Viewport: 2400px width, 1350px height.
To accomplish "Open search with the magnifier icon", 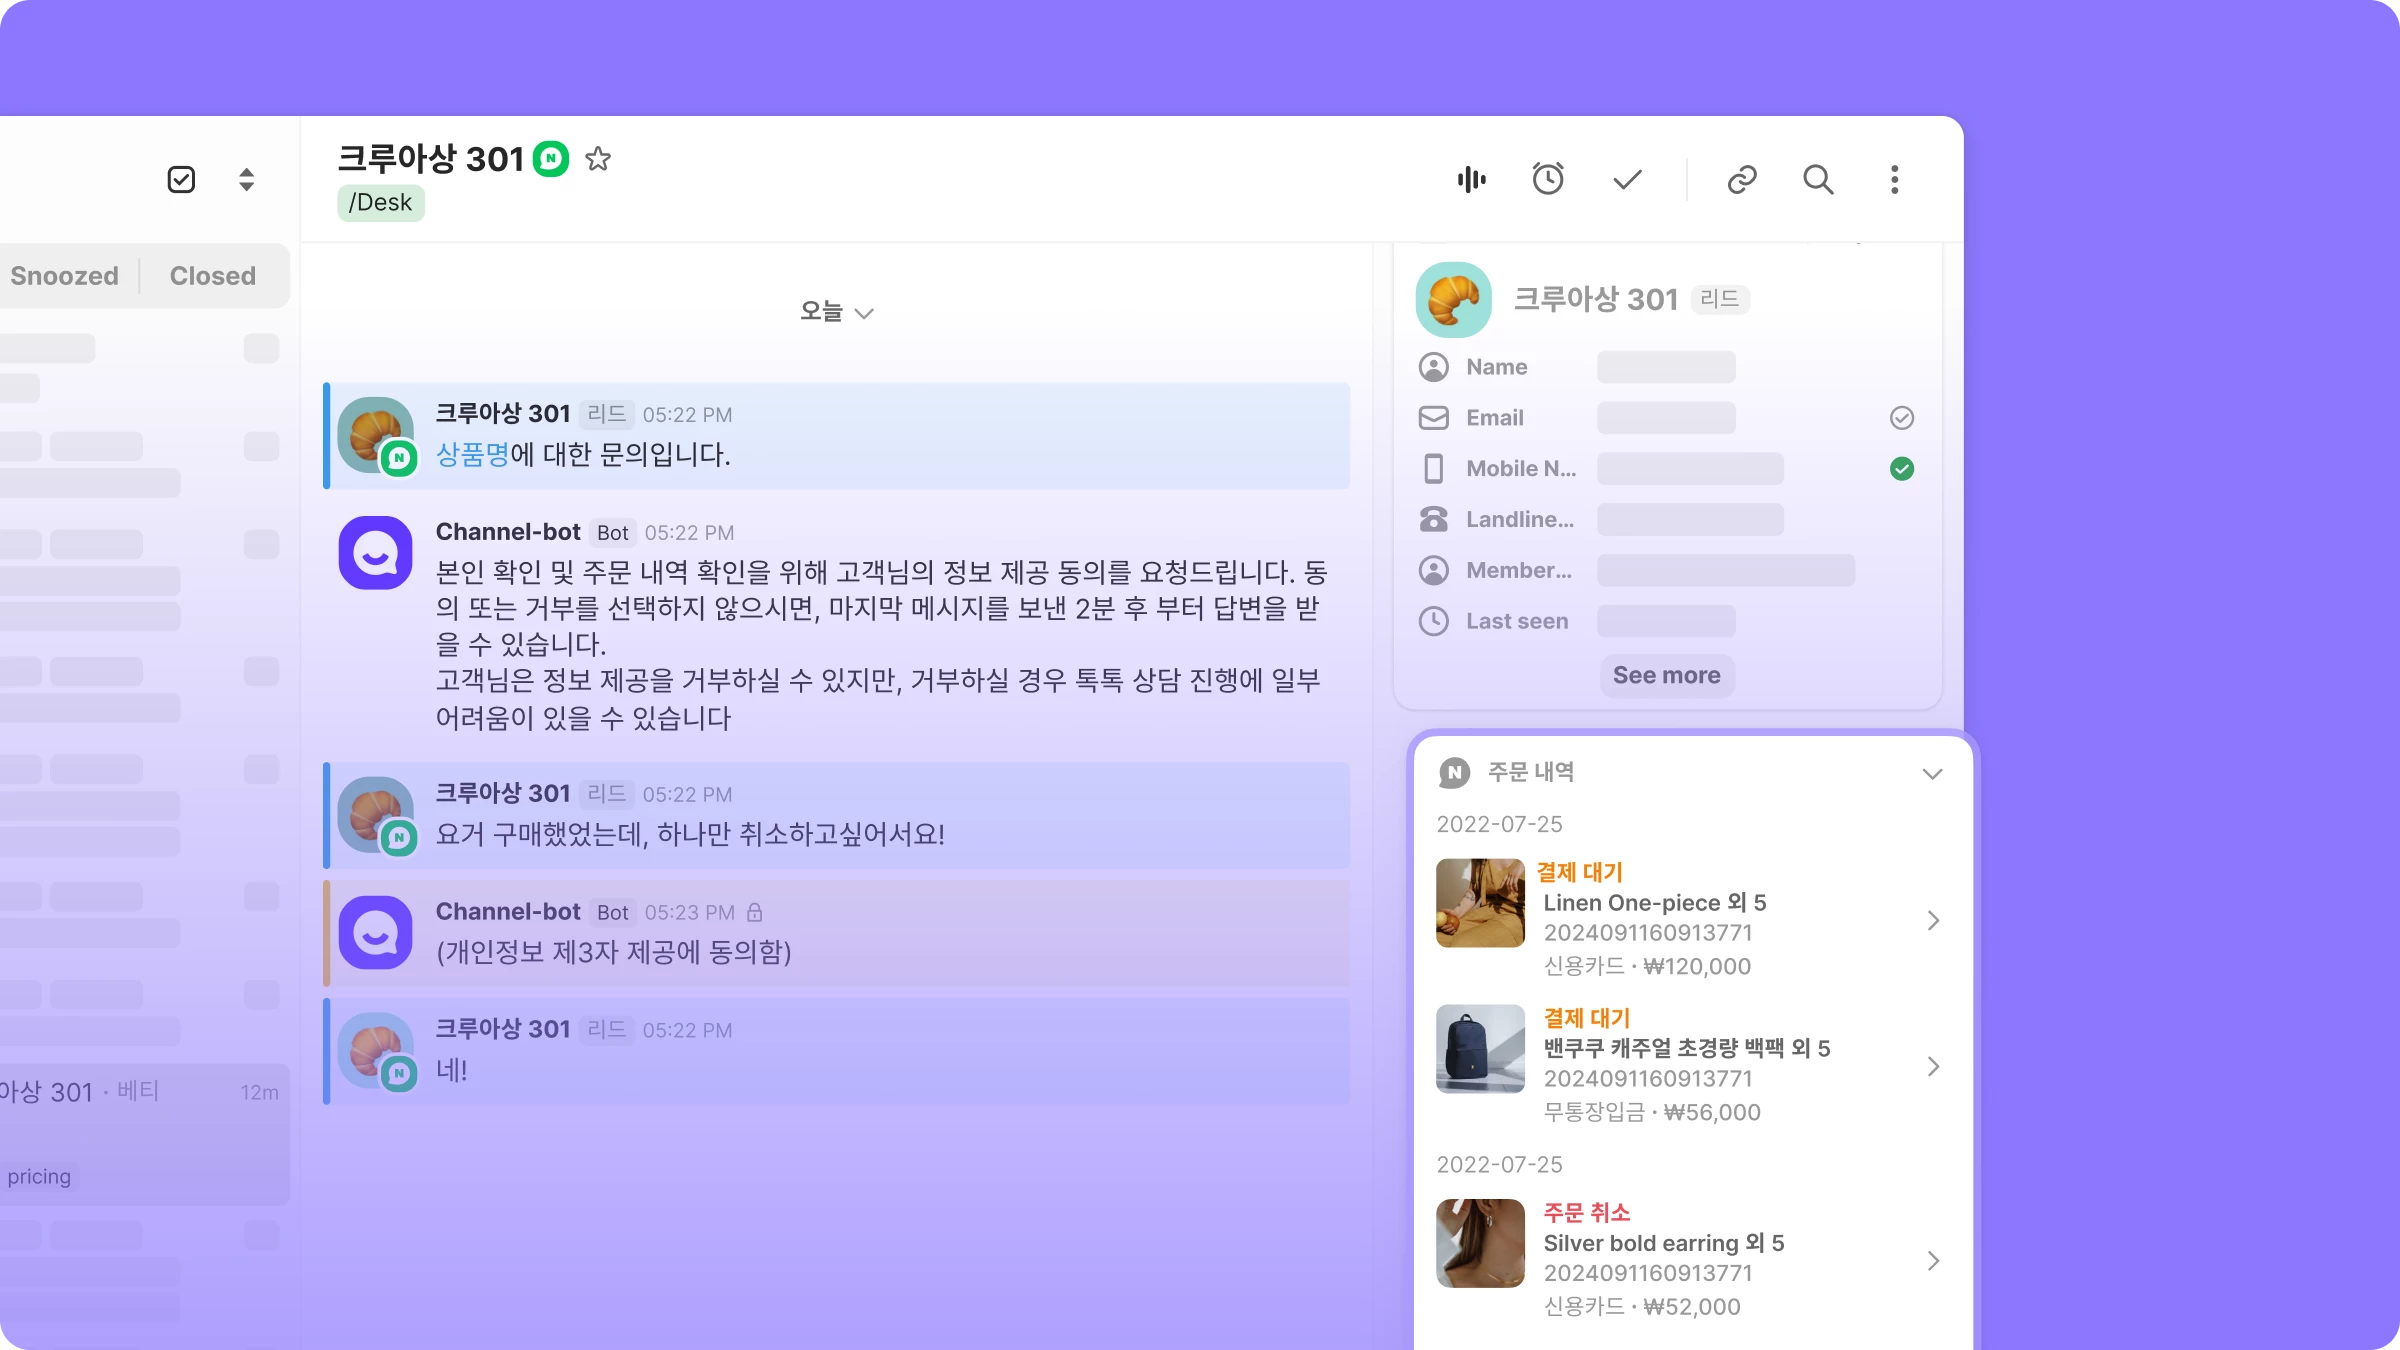I will [x=1819, y=180].
